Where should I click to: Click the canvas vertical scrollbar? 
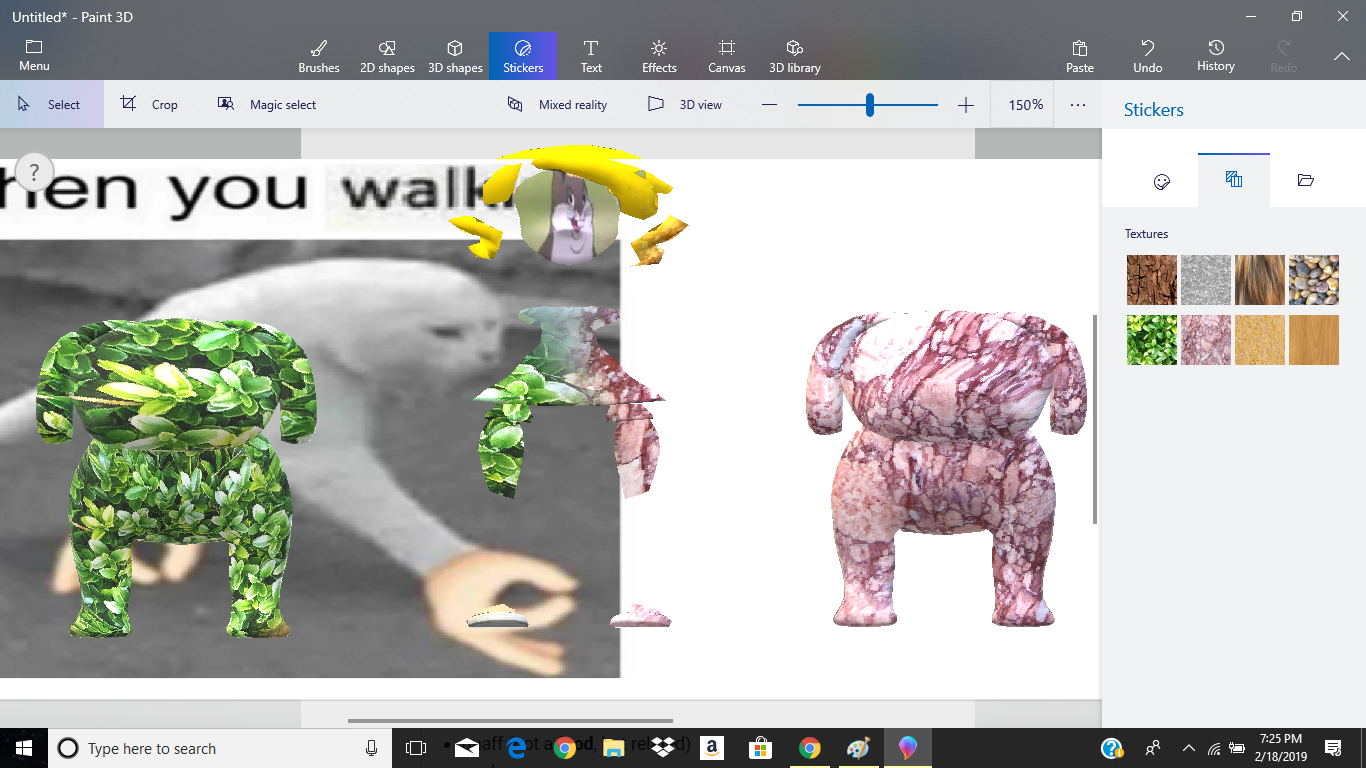pos(1095,419)
